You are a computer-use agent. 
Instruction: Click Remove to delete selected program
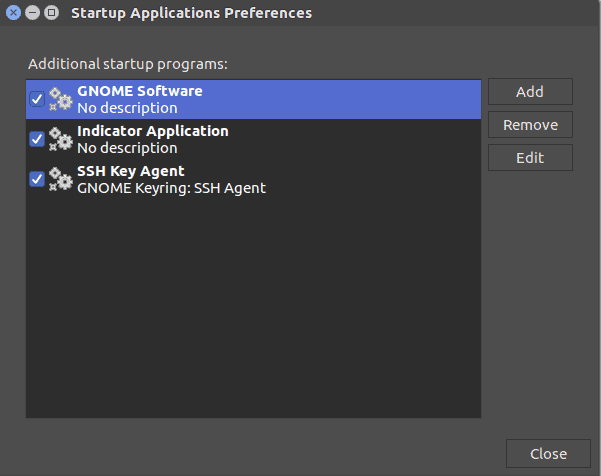[530, 125]
